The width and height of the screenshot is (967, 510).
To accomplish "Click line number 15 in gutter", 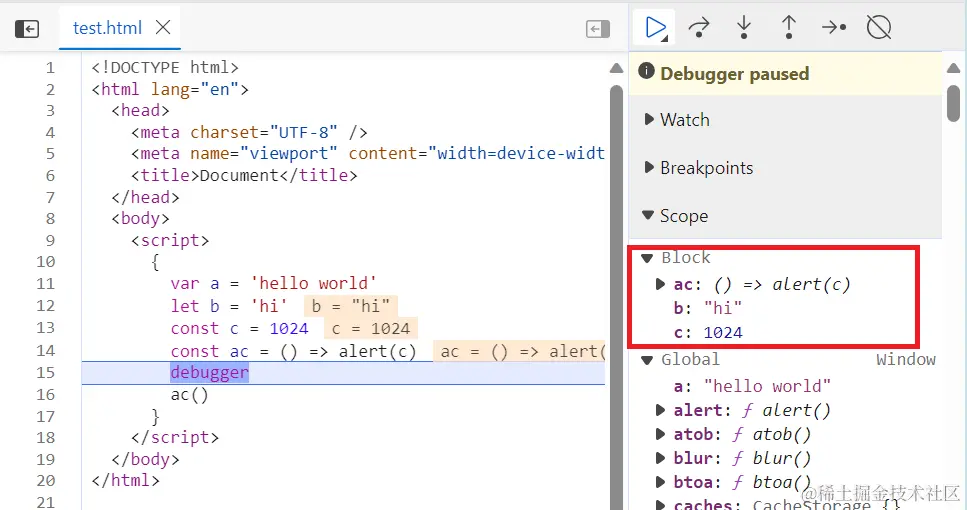I will tap(46, 372).
